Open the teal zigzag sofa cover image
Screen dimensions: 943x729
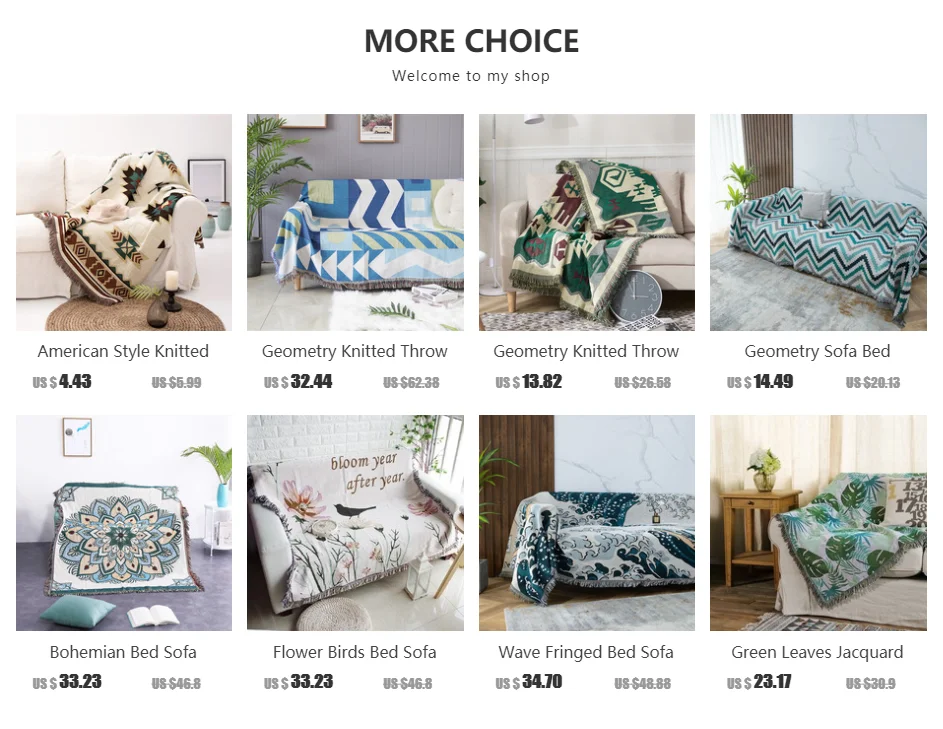[819, 222]
